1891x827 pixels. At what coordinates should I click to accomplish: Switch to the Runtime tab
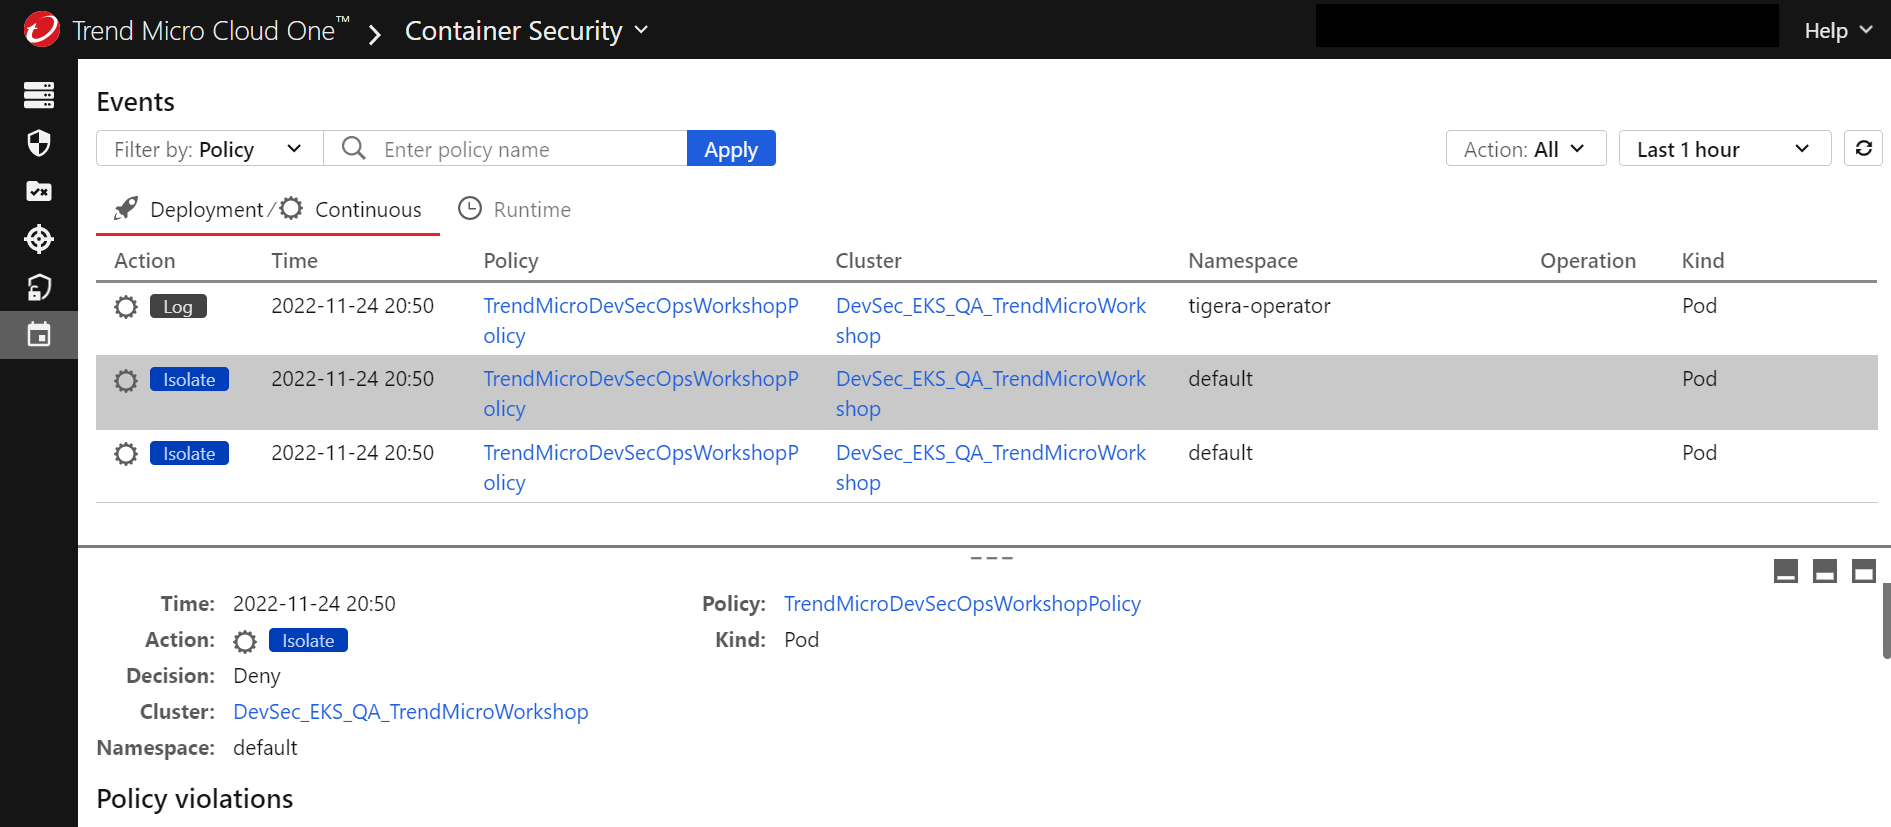pyautogui.click(x=515, y=209)
